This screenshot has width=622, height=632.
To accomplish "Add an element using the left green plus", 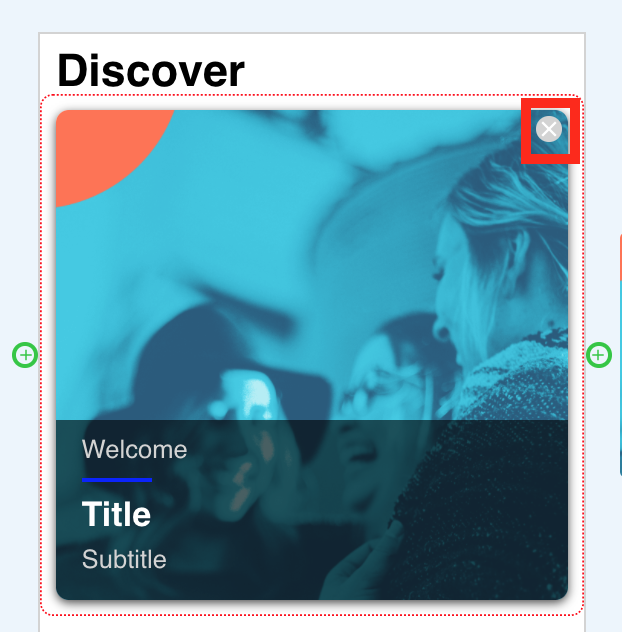I will [25, 355].
